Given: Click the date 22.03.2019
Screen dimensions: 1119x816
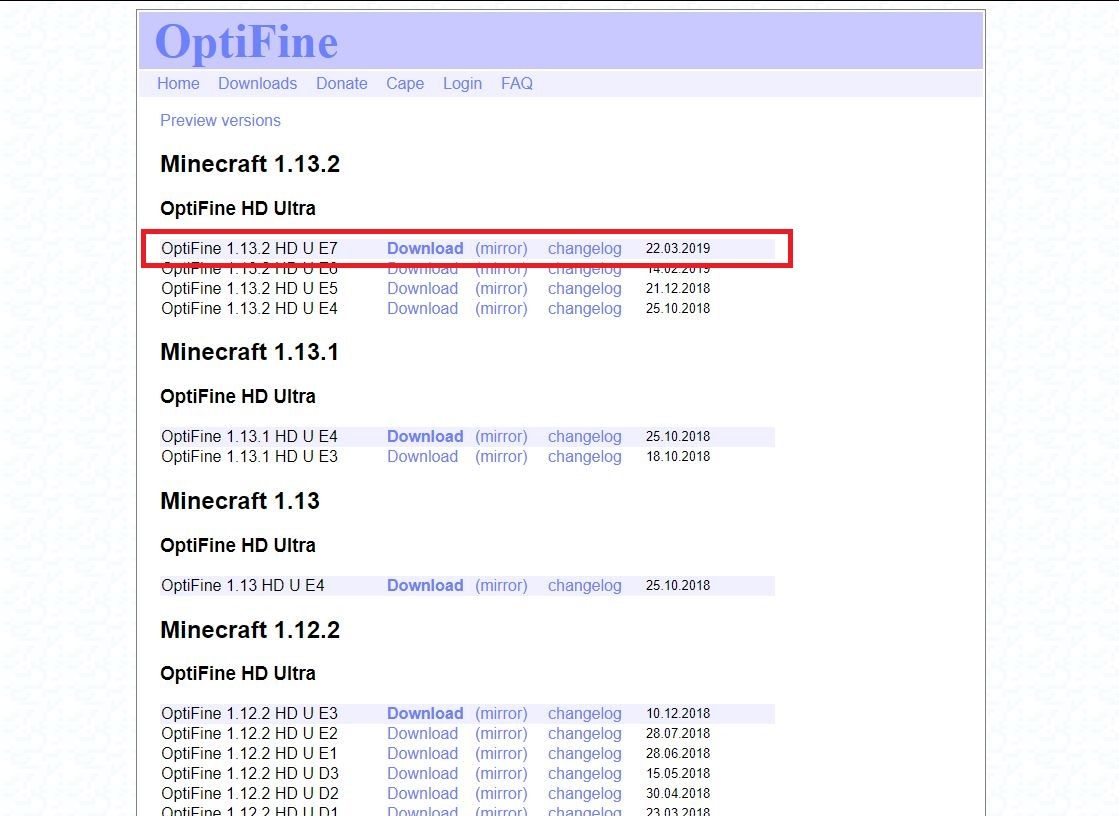Looking at the screenshot, I should click(x=678, y=248).
